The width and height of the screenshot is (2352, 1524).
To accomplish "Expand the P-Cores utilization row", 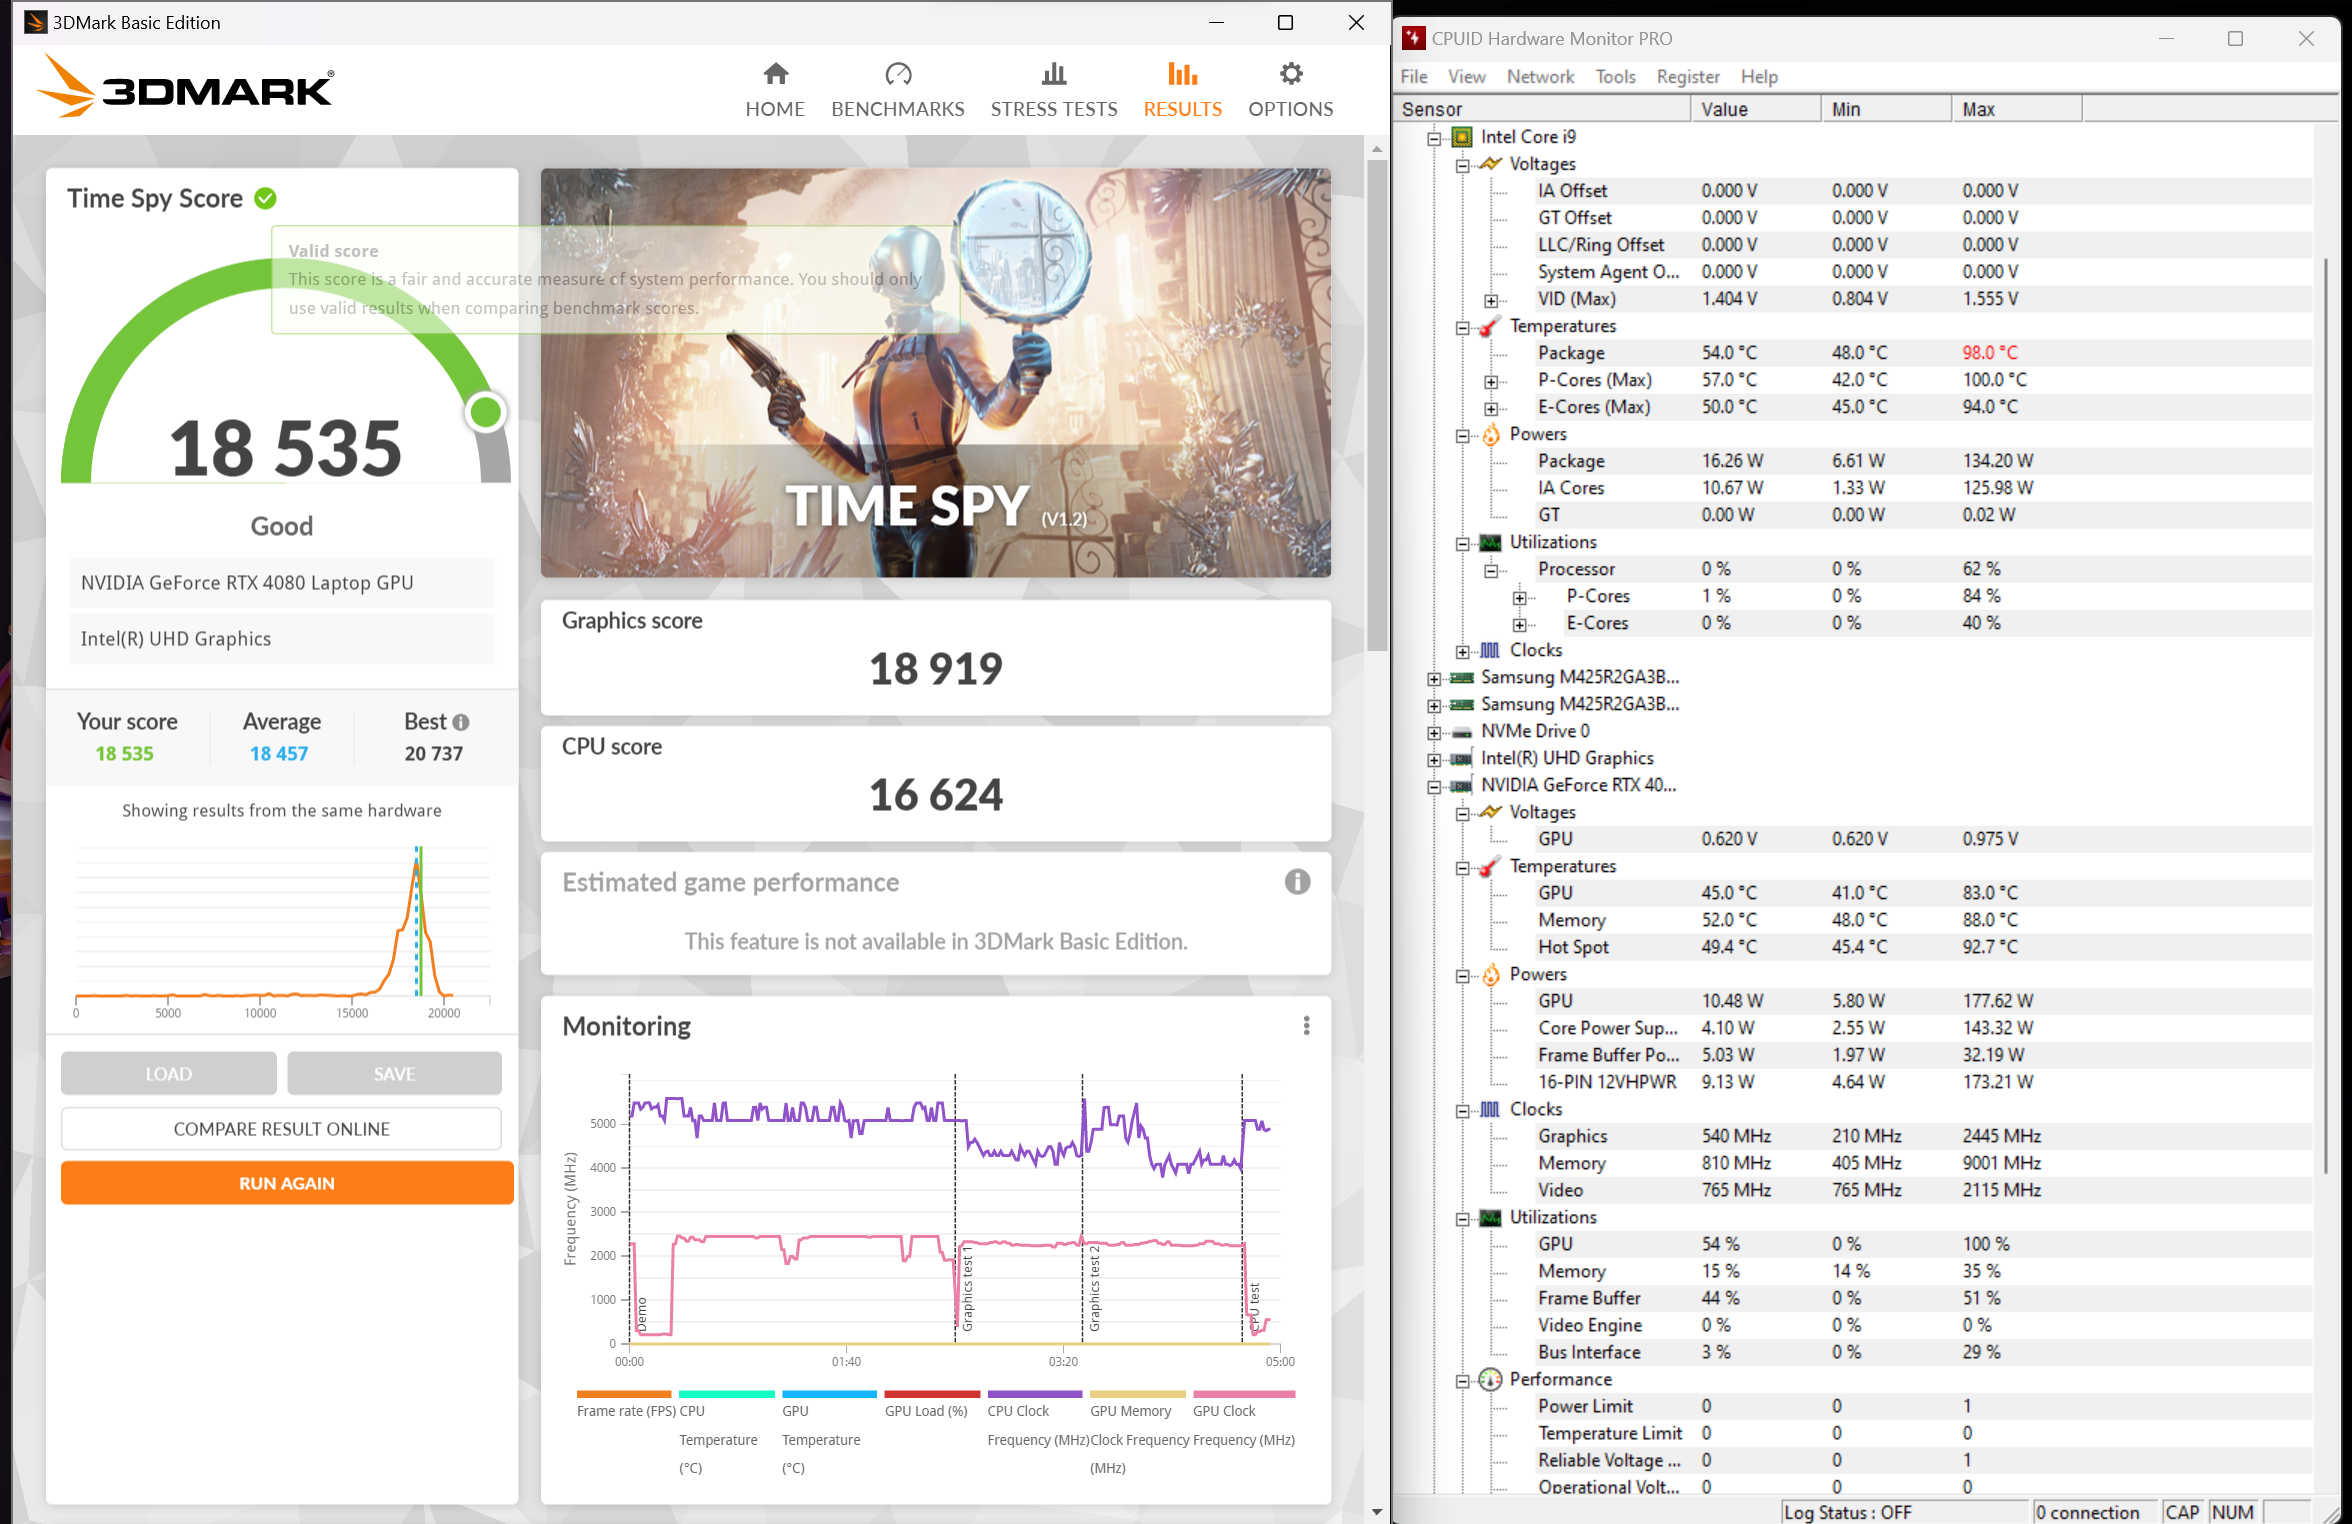I will [1519, 597].
